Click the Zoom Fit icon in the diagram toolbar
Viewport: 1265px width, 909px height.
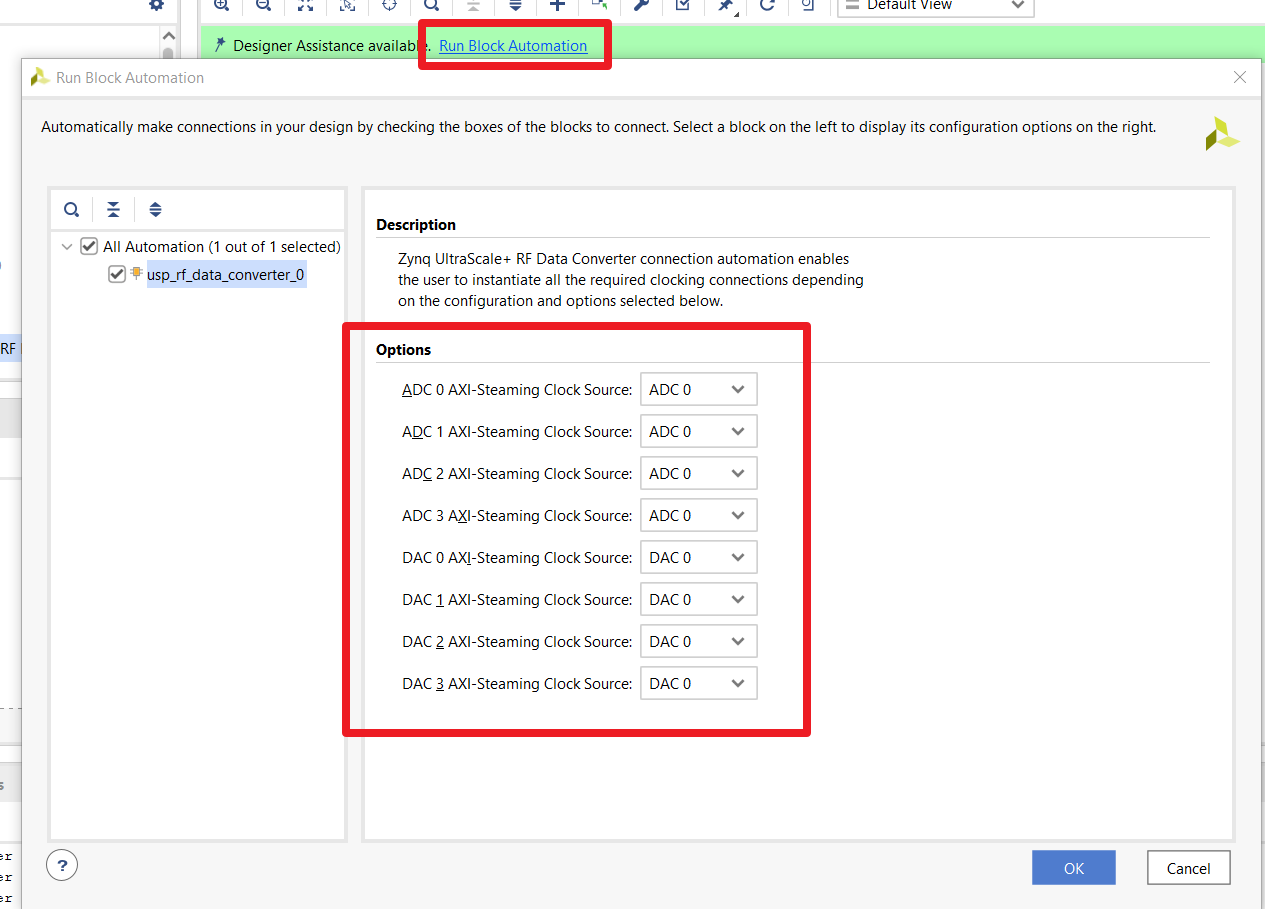(x=305, y=5)
